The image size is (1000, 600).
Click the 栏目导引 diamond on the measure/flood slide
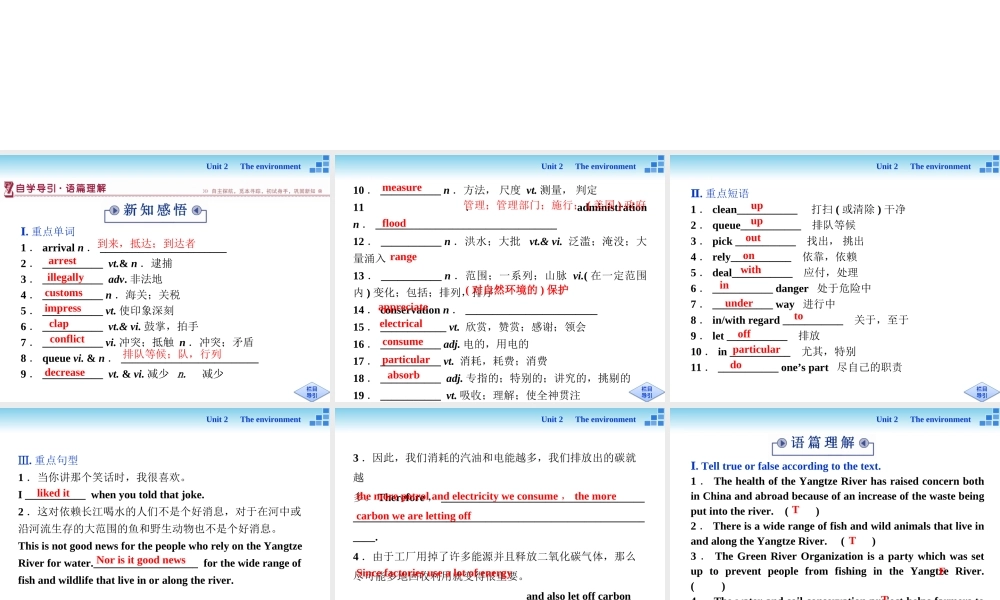point(646,392)
